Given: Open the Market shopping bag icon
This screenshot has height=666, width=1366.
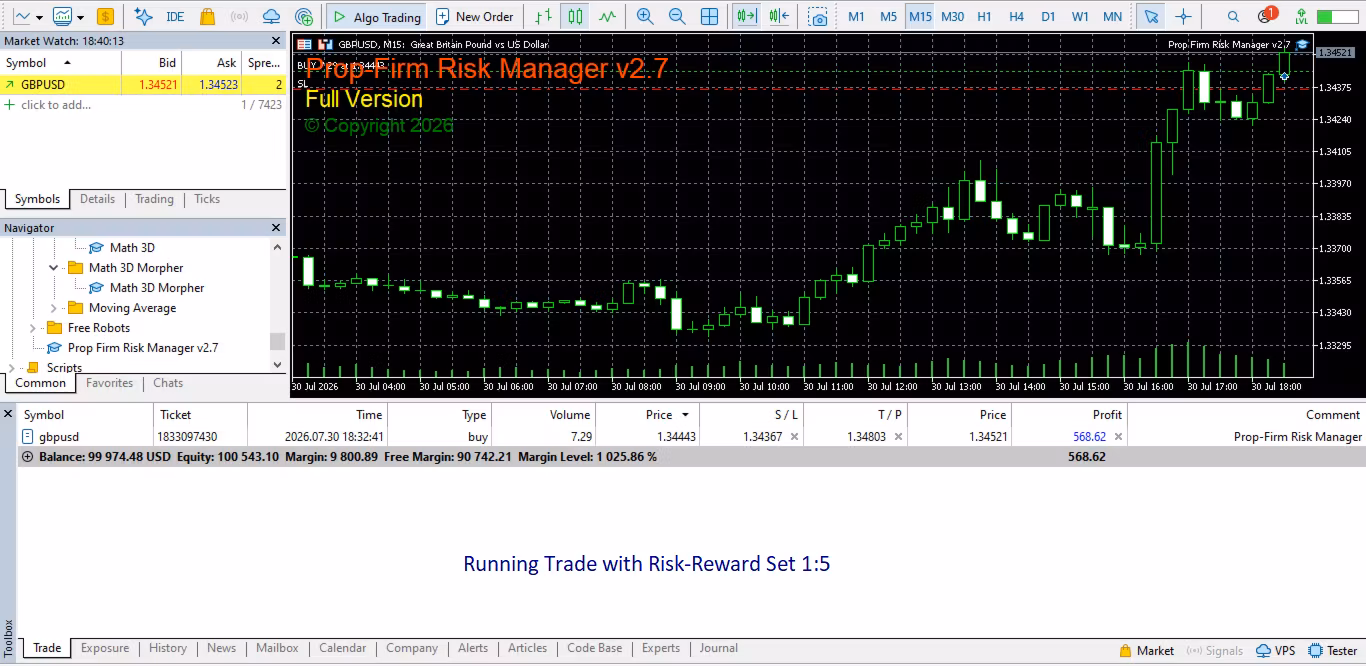Looking at the screenshot, I should coord(207,17).
